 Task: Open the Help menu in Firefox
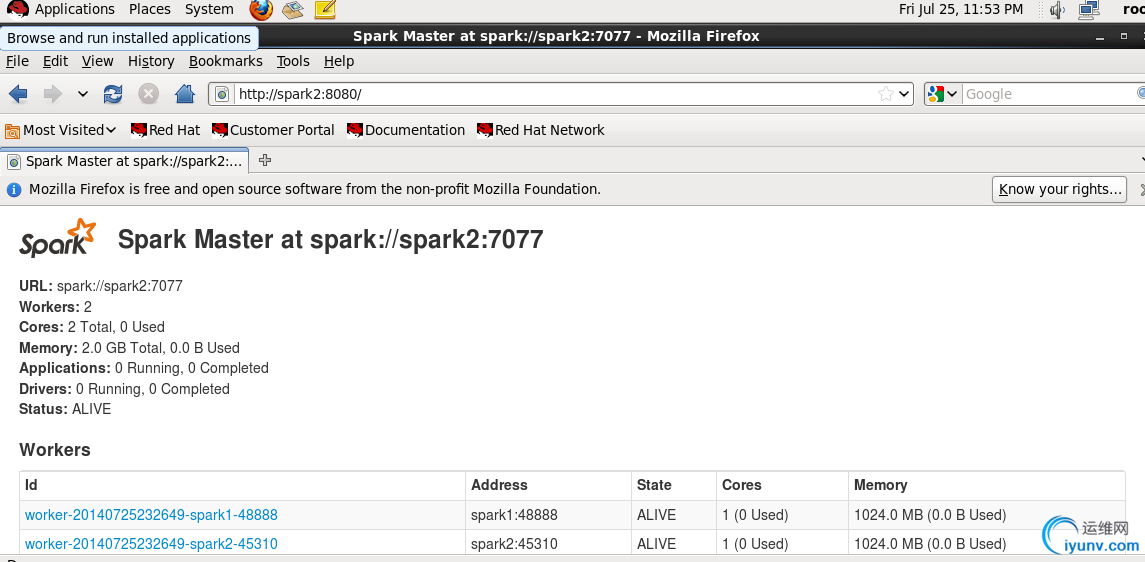(339, 61)
